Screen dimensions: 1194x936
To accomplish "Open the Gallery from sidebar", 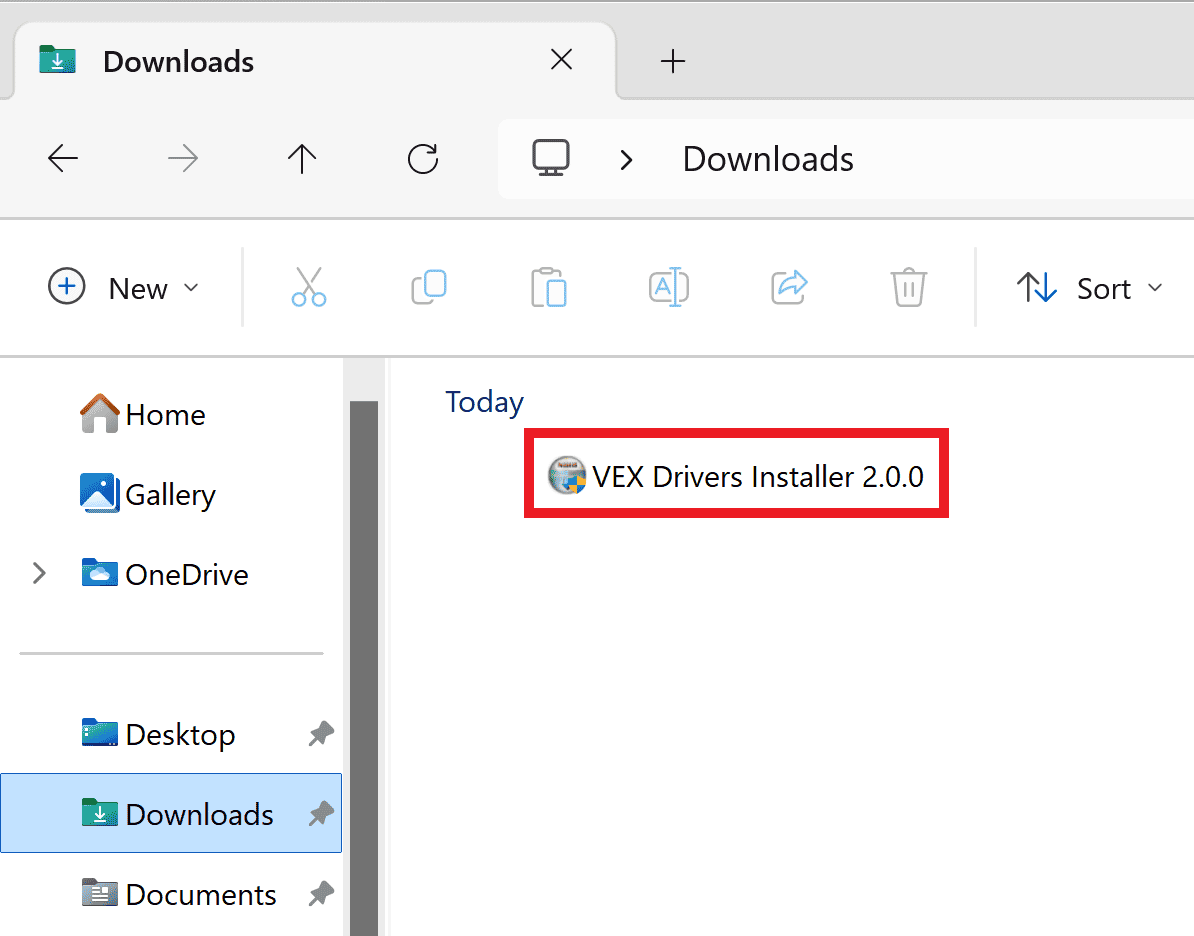I will pos(170,494).
